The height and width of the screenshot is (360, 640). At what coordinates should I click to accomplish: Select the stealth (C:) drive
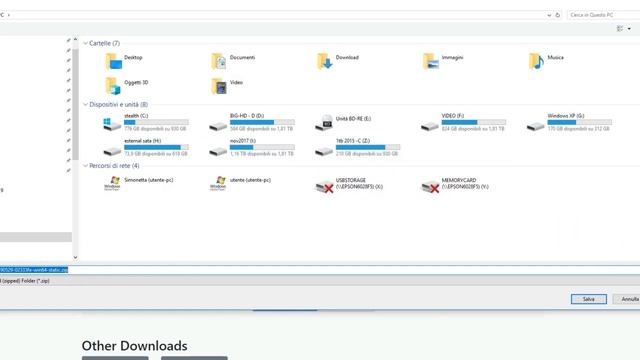pyautogui.click(x=146, y=122)
